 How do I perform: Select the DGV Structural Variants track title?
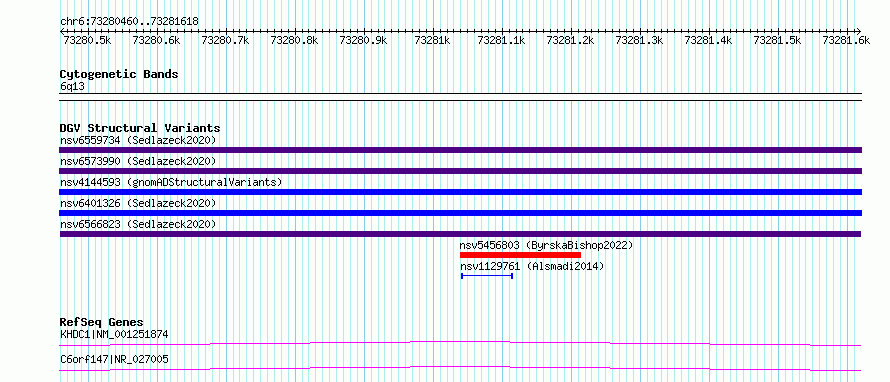point(140,128)
